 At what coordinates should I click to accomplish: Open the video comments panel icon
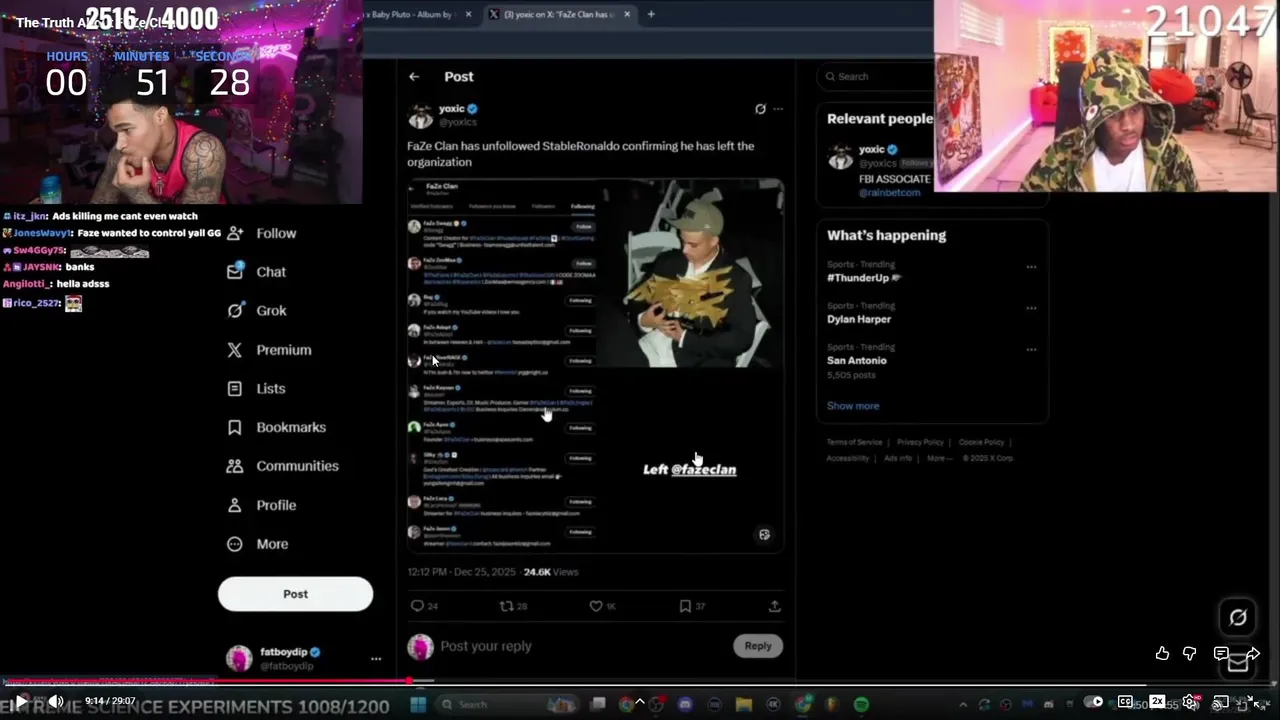point(1220,653)
